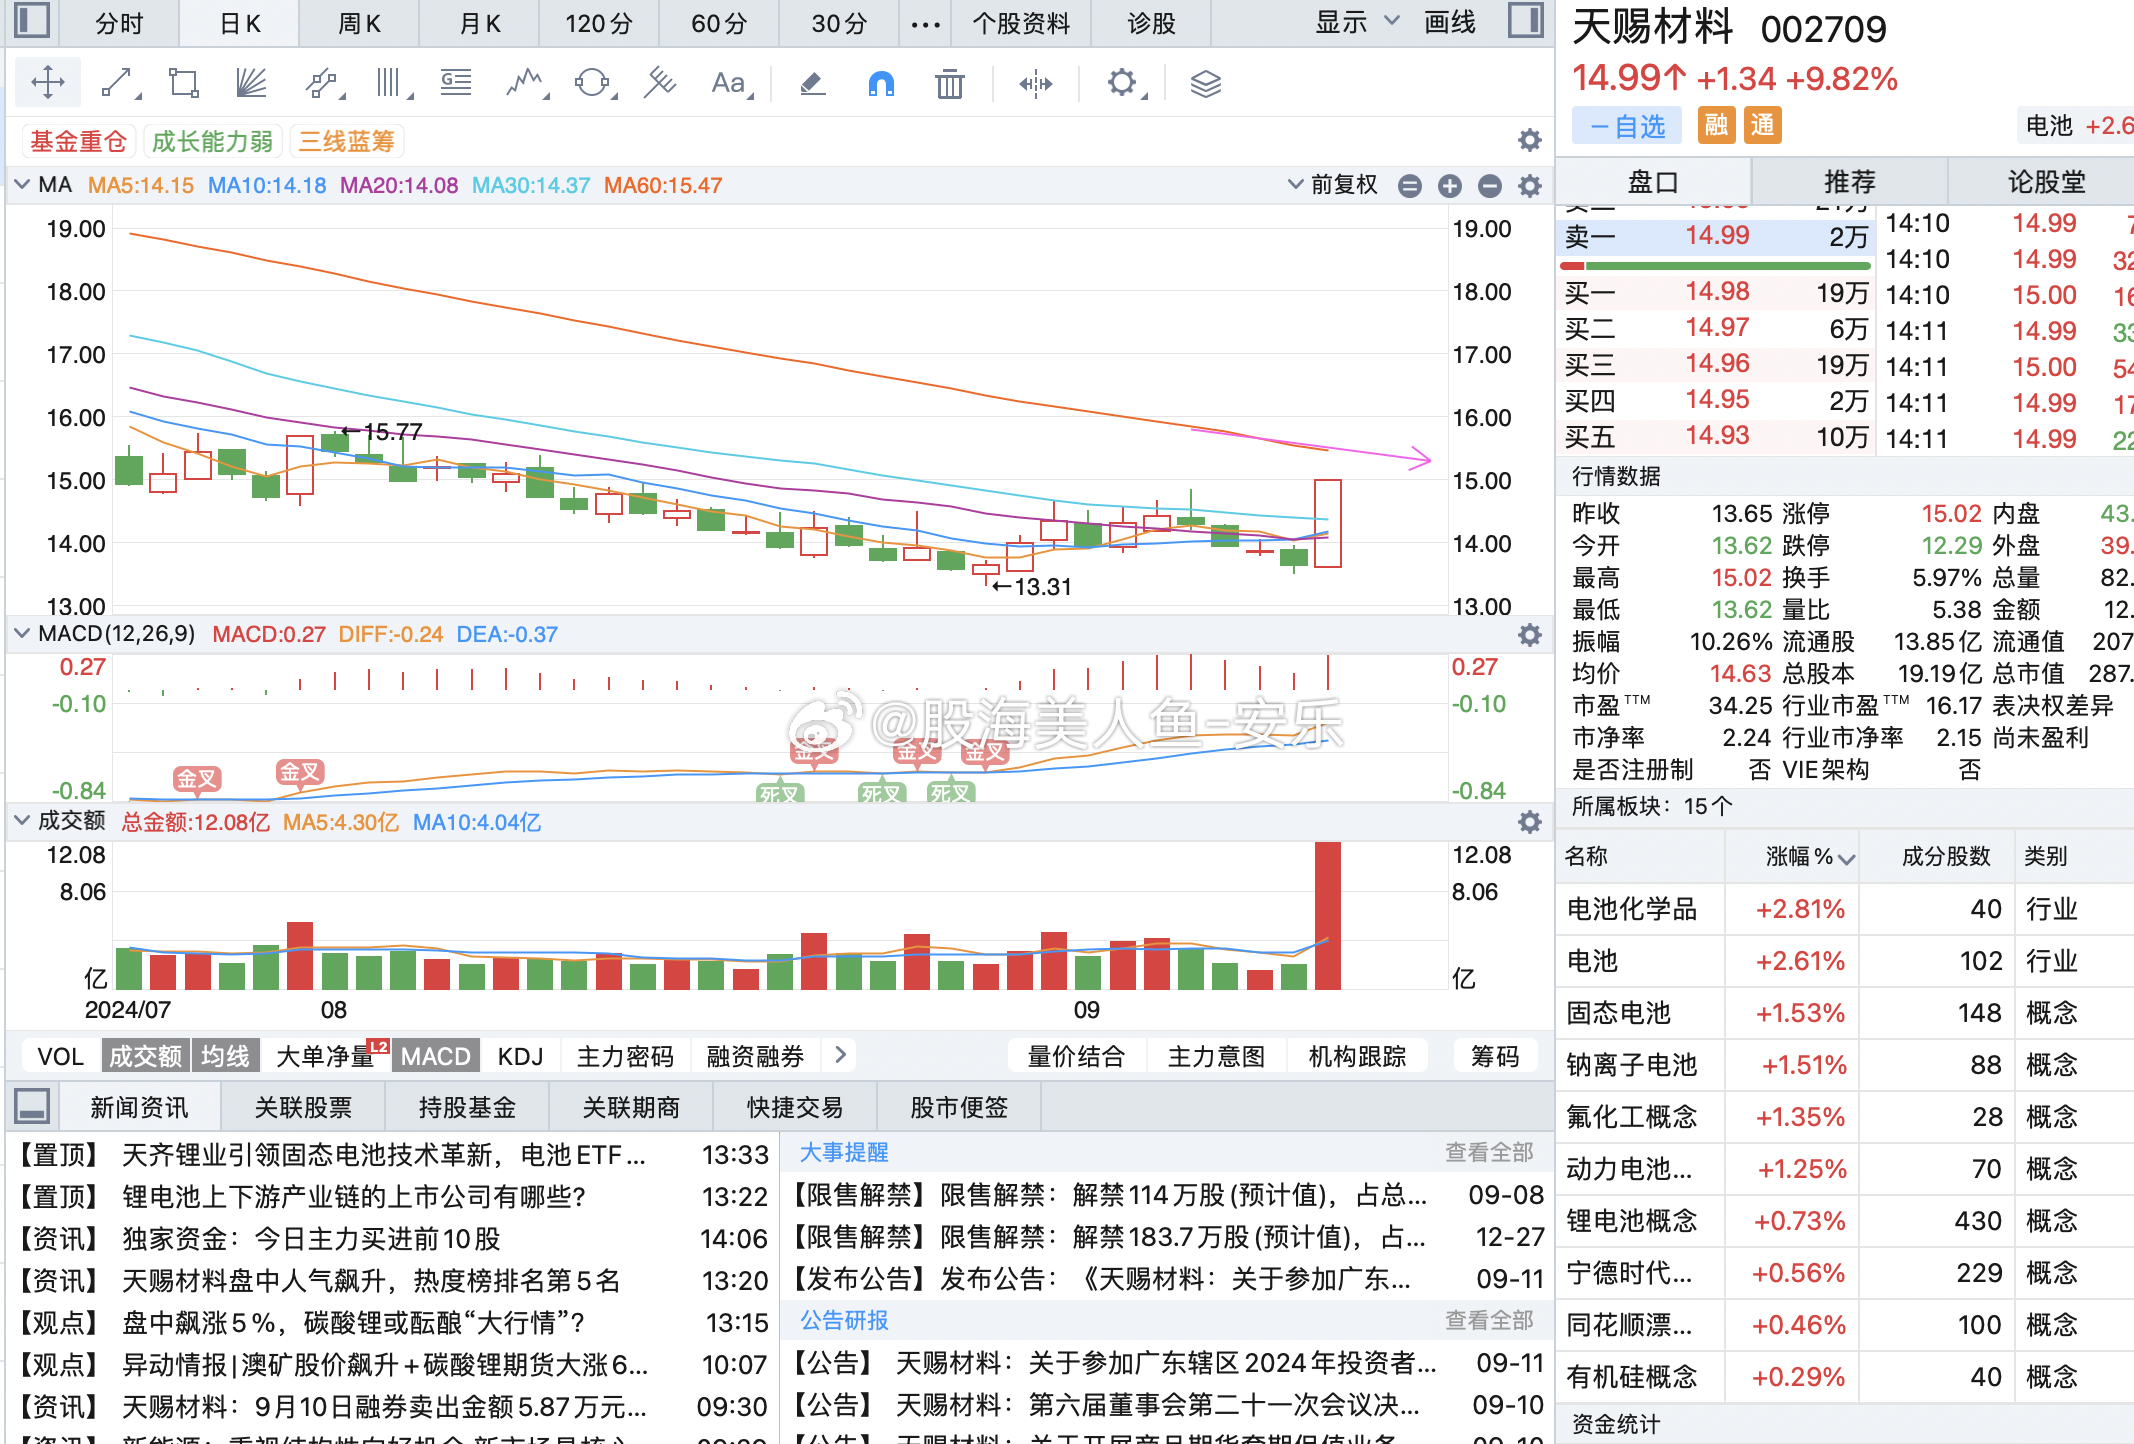Open the 前复权 price adjustment dropdown
This screenshot has width=2134, height=1444.
(1338, 184)
